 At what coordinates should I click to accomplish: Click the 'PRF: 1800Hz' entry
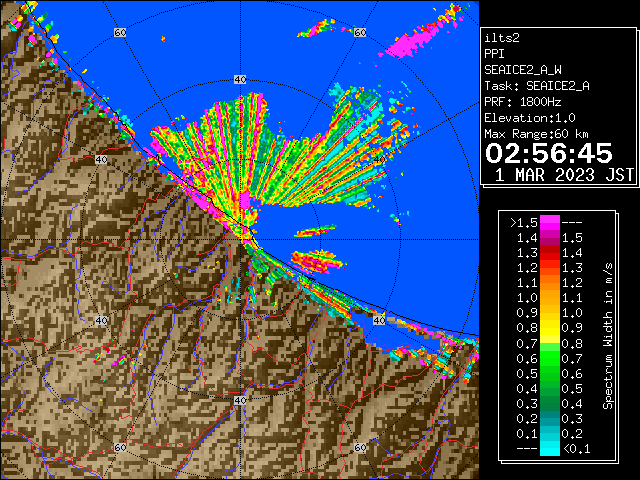pos(523,102)
